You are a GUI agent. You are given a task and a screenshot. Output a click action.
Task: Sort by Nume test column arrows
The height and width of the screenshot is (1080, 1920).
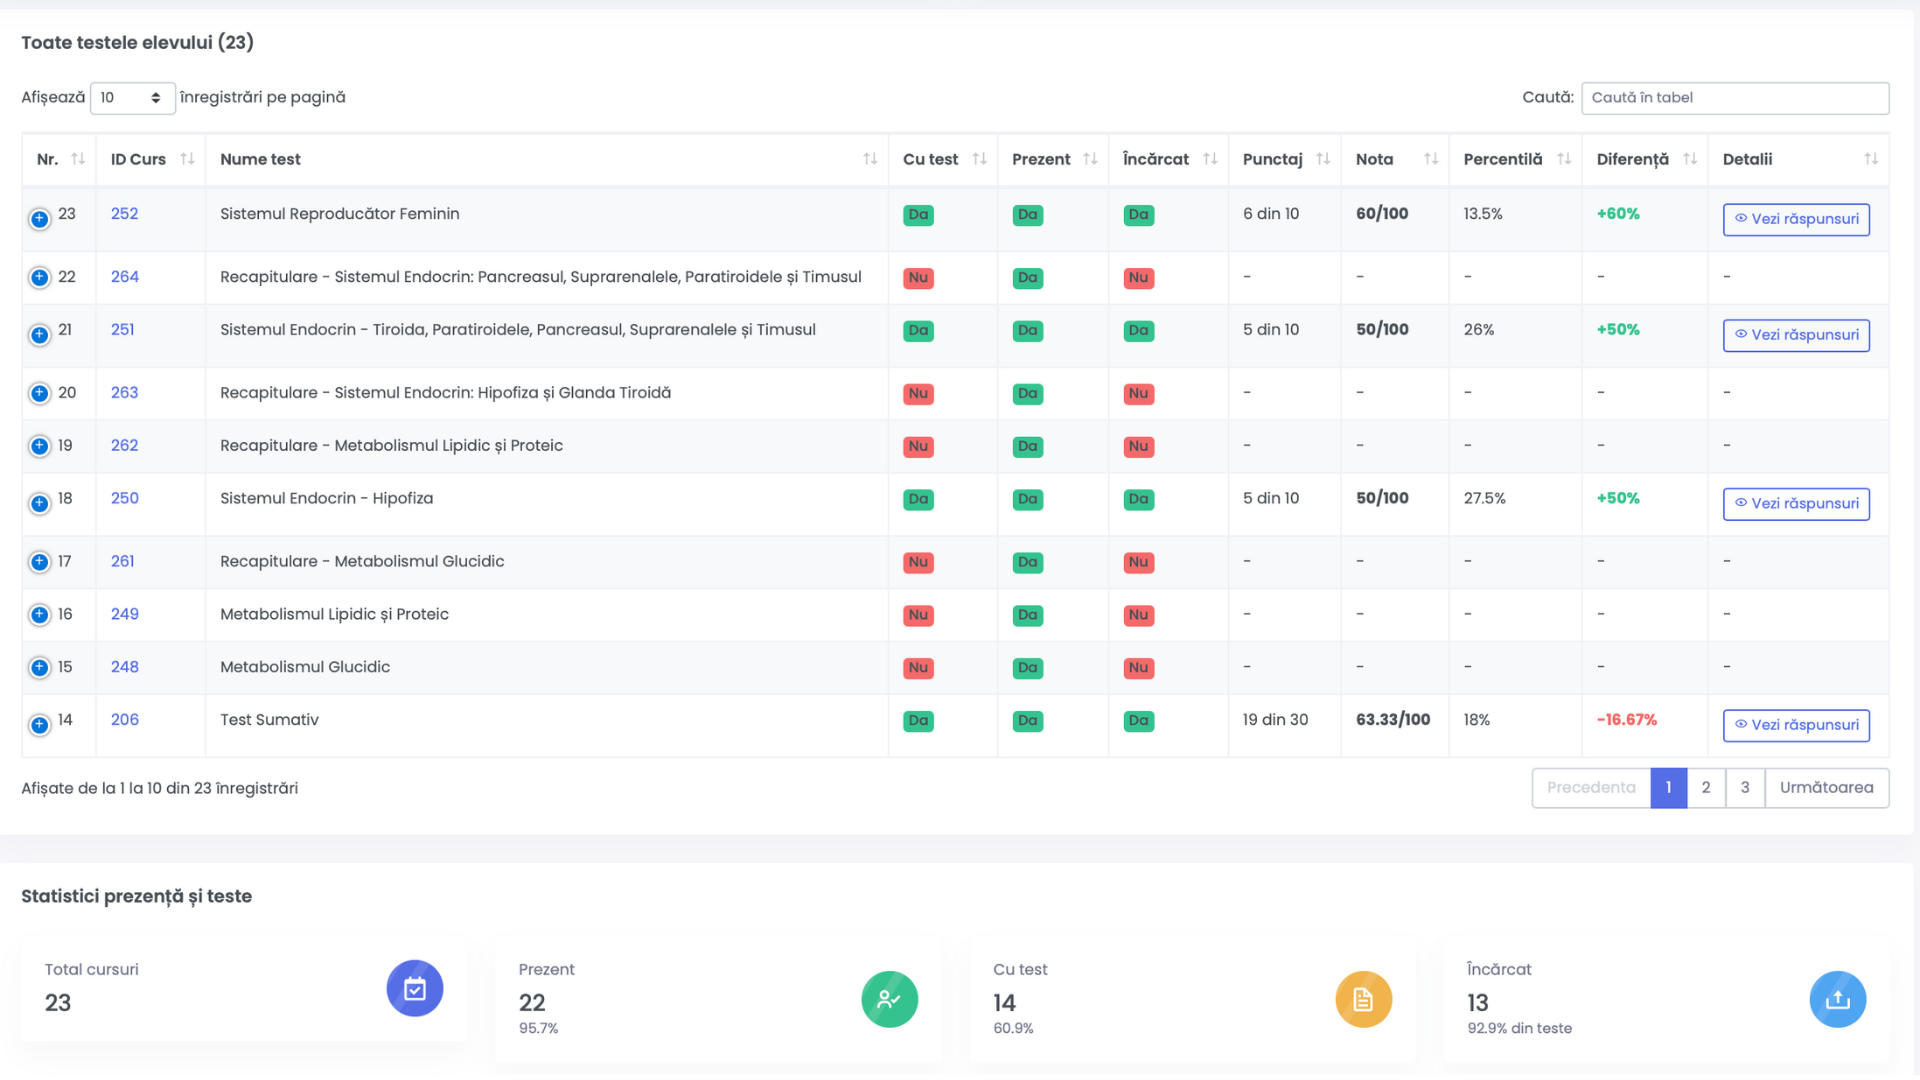(x=869, y=158)
